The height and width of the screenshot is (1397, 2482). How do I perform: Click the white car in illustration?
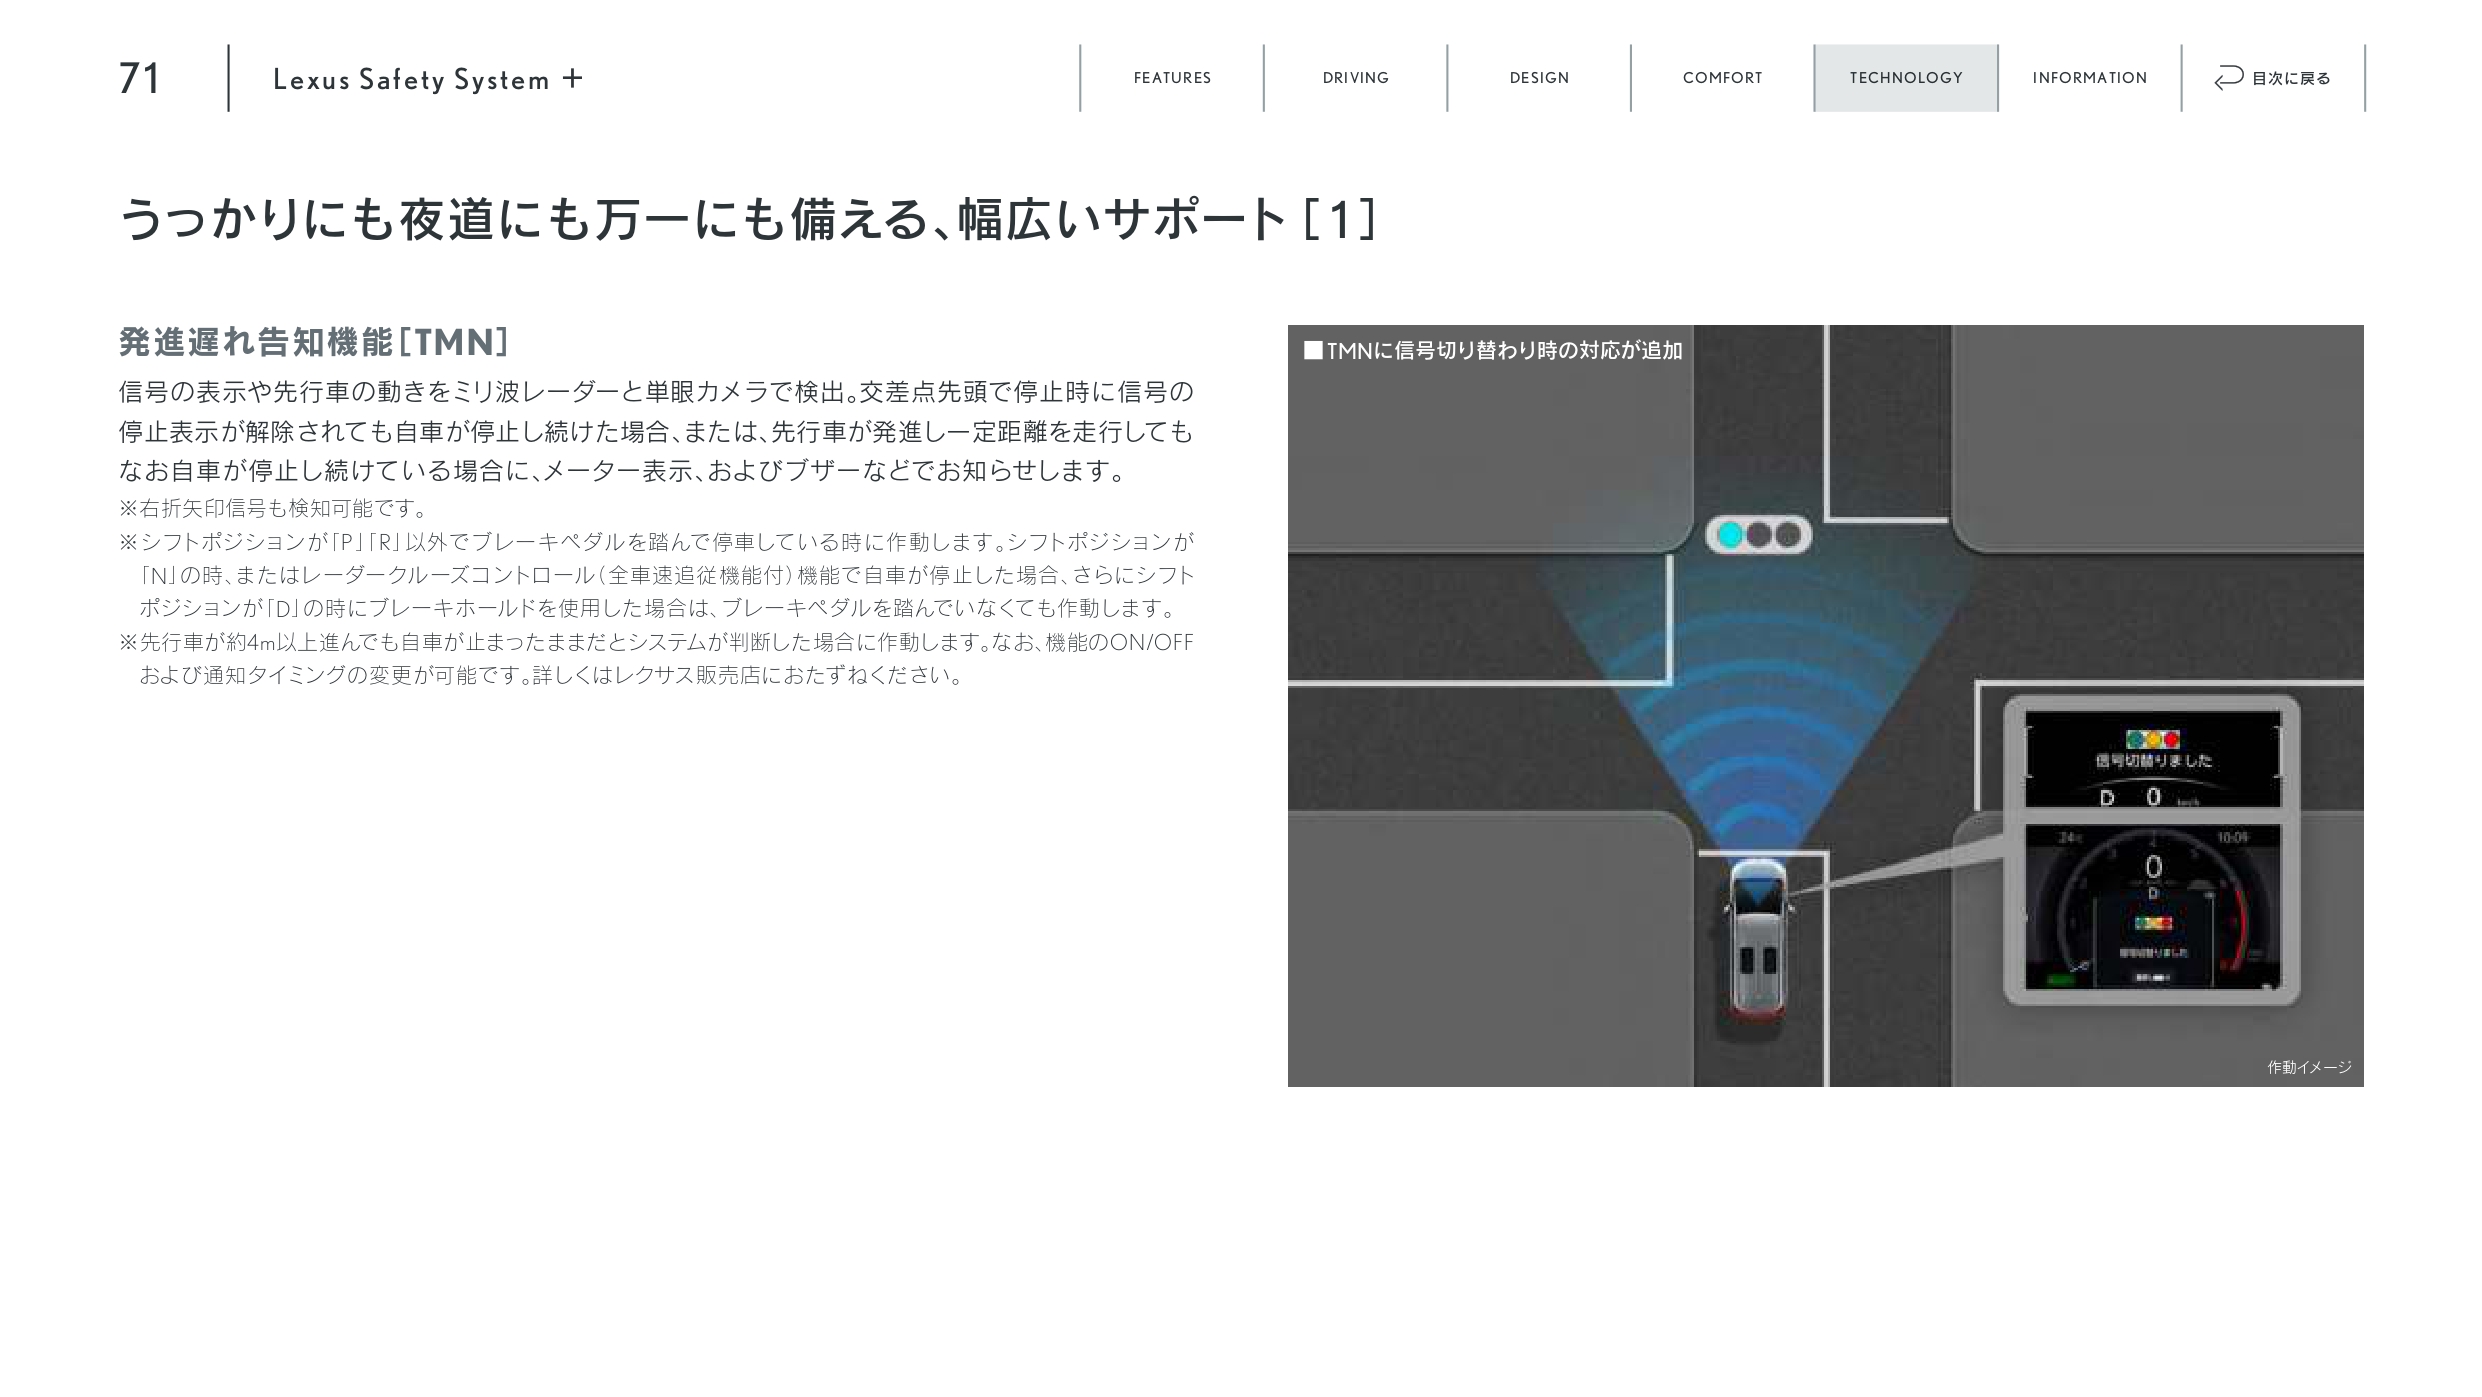[x=1757, y=935]
